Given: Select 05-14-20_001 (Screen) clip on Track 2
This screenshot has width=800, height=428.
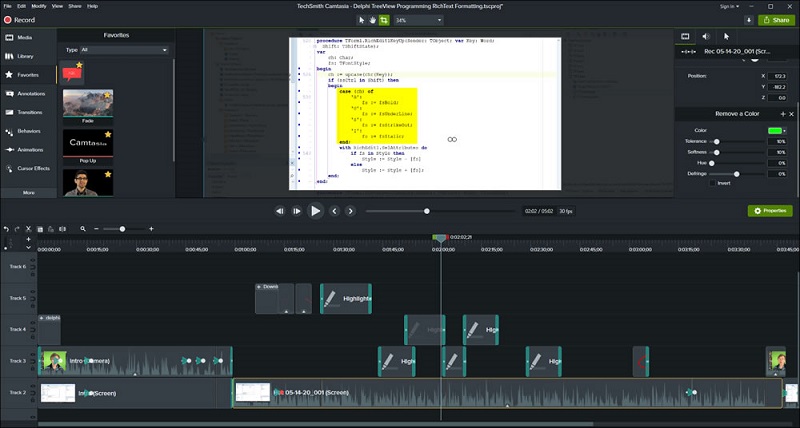Looking at the screenshot, I should tap(507, 393).
